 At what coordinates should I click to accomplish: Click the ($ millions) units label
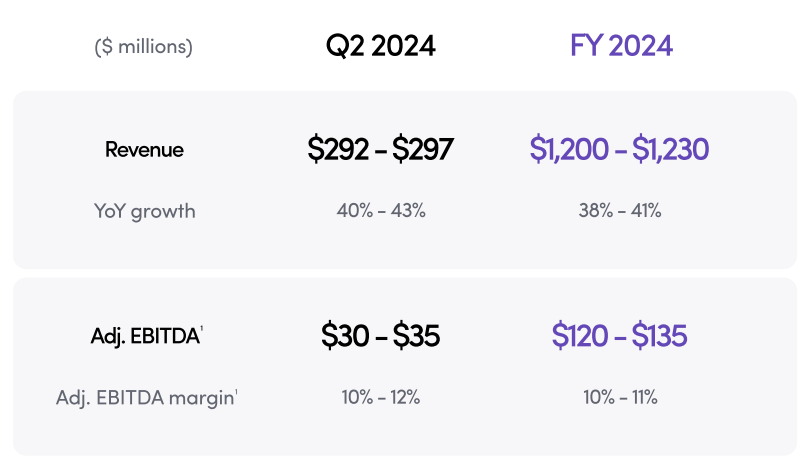tap(144, 47)
